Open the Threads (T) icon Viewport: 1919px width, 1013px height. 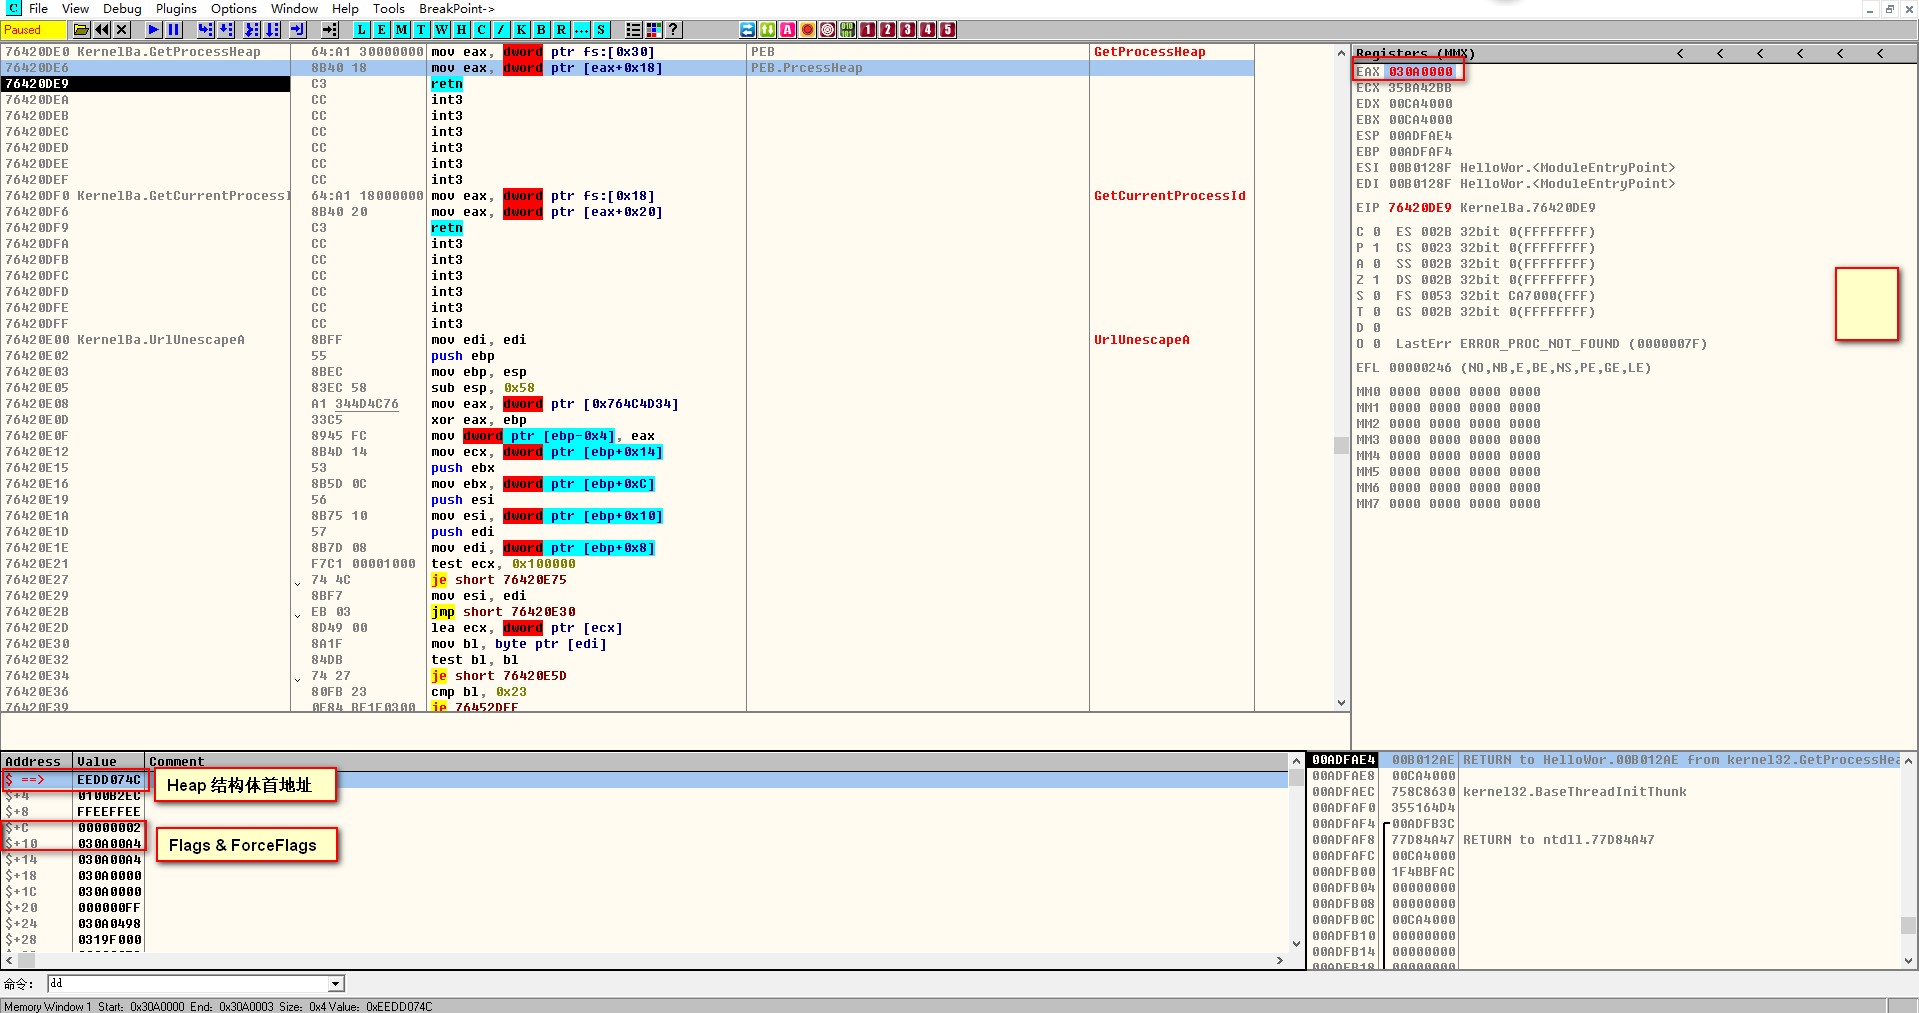pyautogui.click(x=422, y=30)
